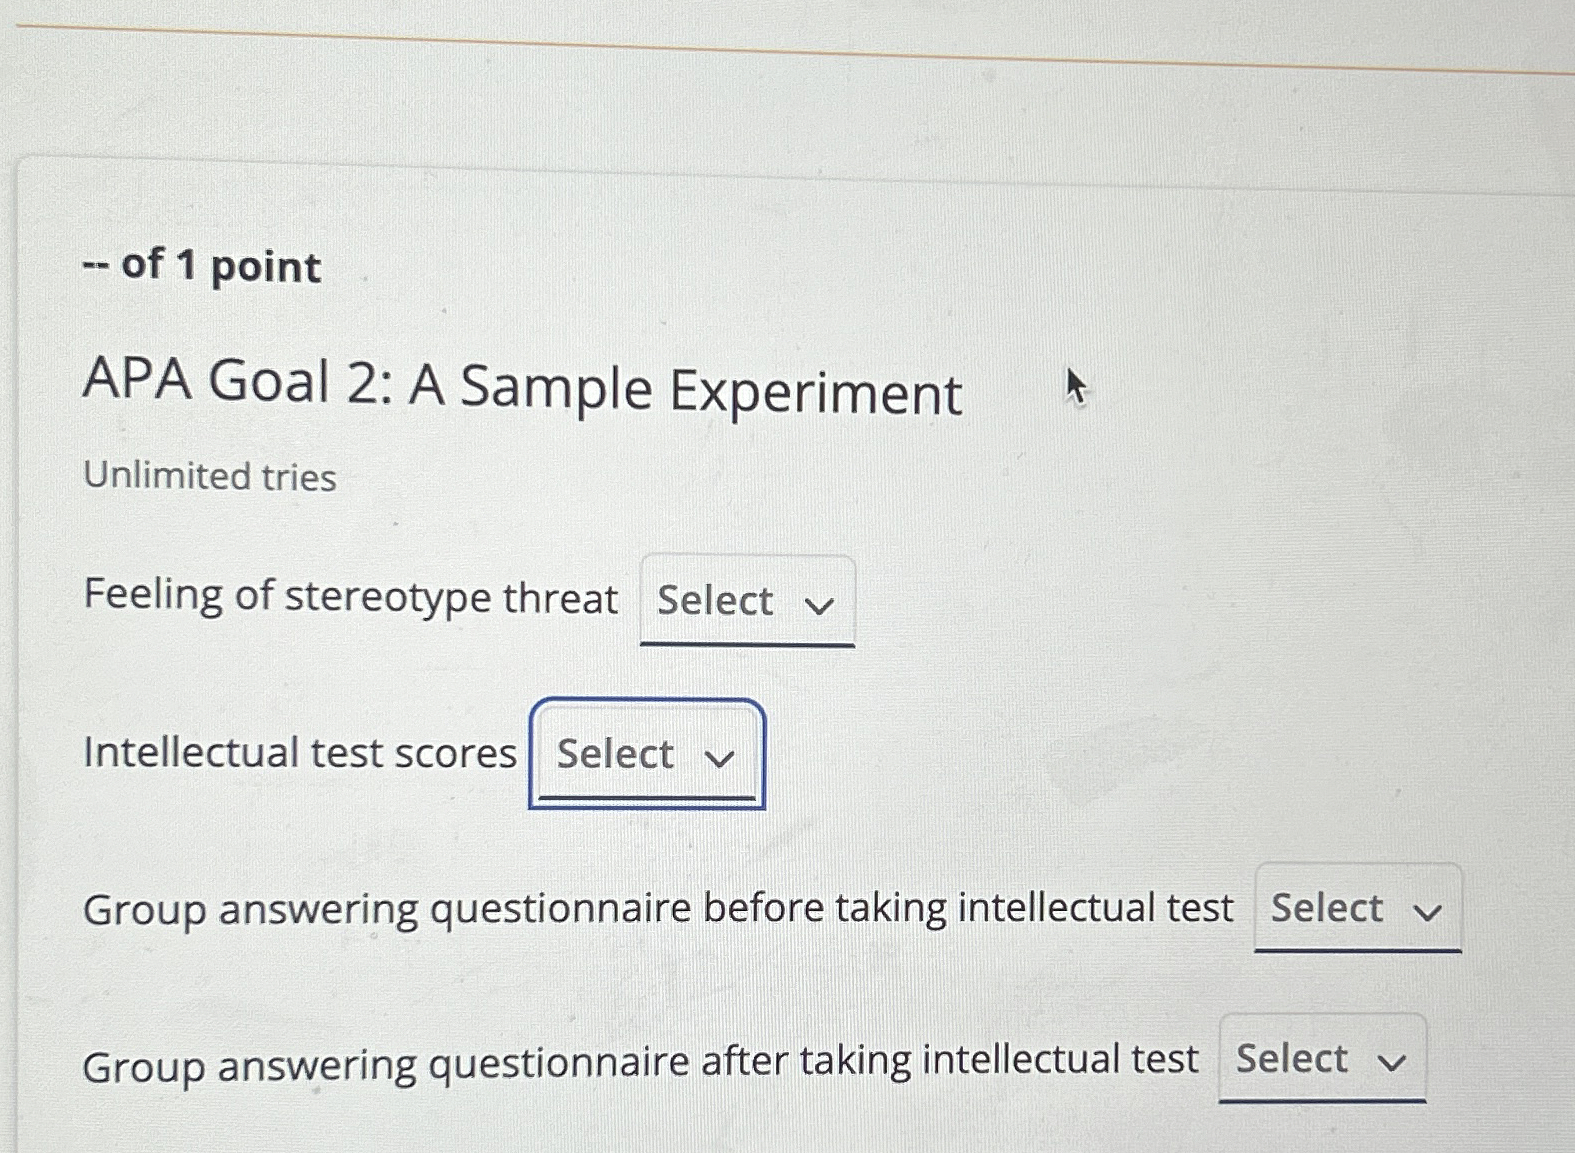Click the chevron on the Intellectual test scores selector
Image resolution: width=1575 pixels, height=1153 pixels.
pos(723,759)
